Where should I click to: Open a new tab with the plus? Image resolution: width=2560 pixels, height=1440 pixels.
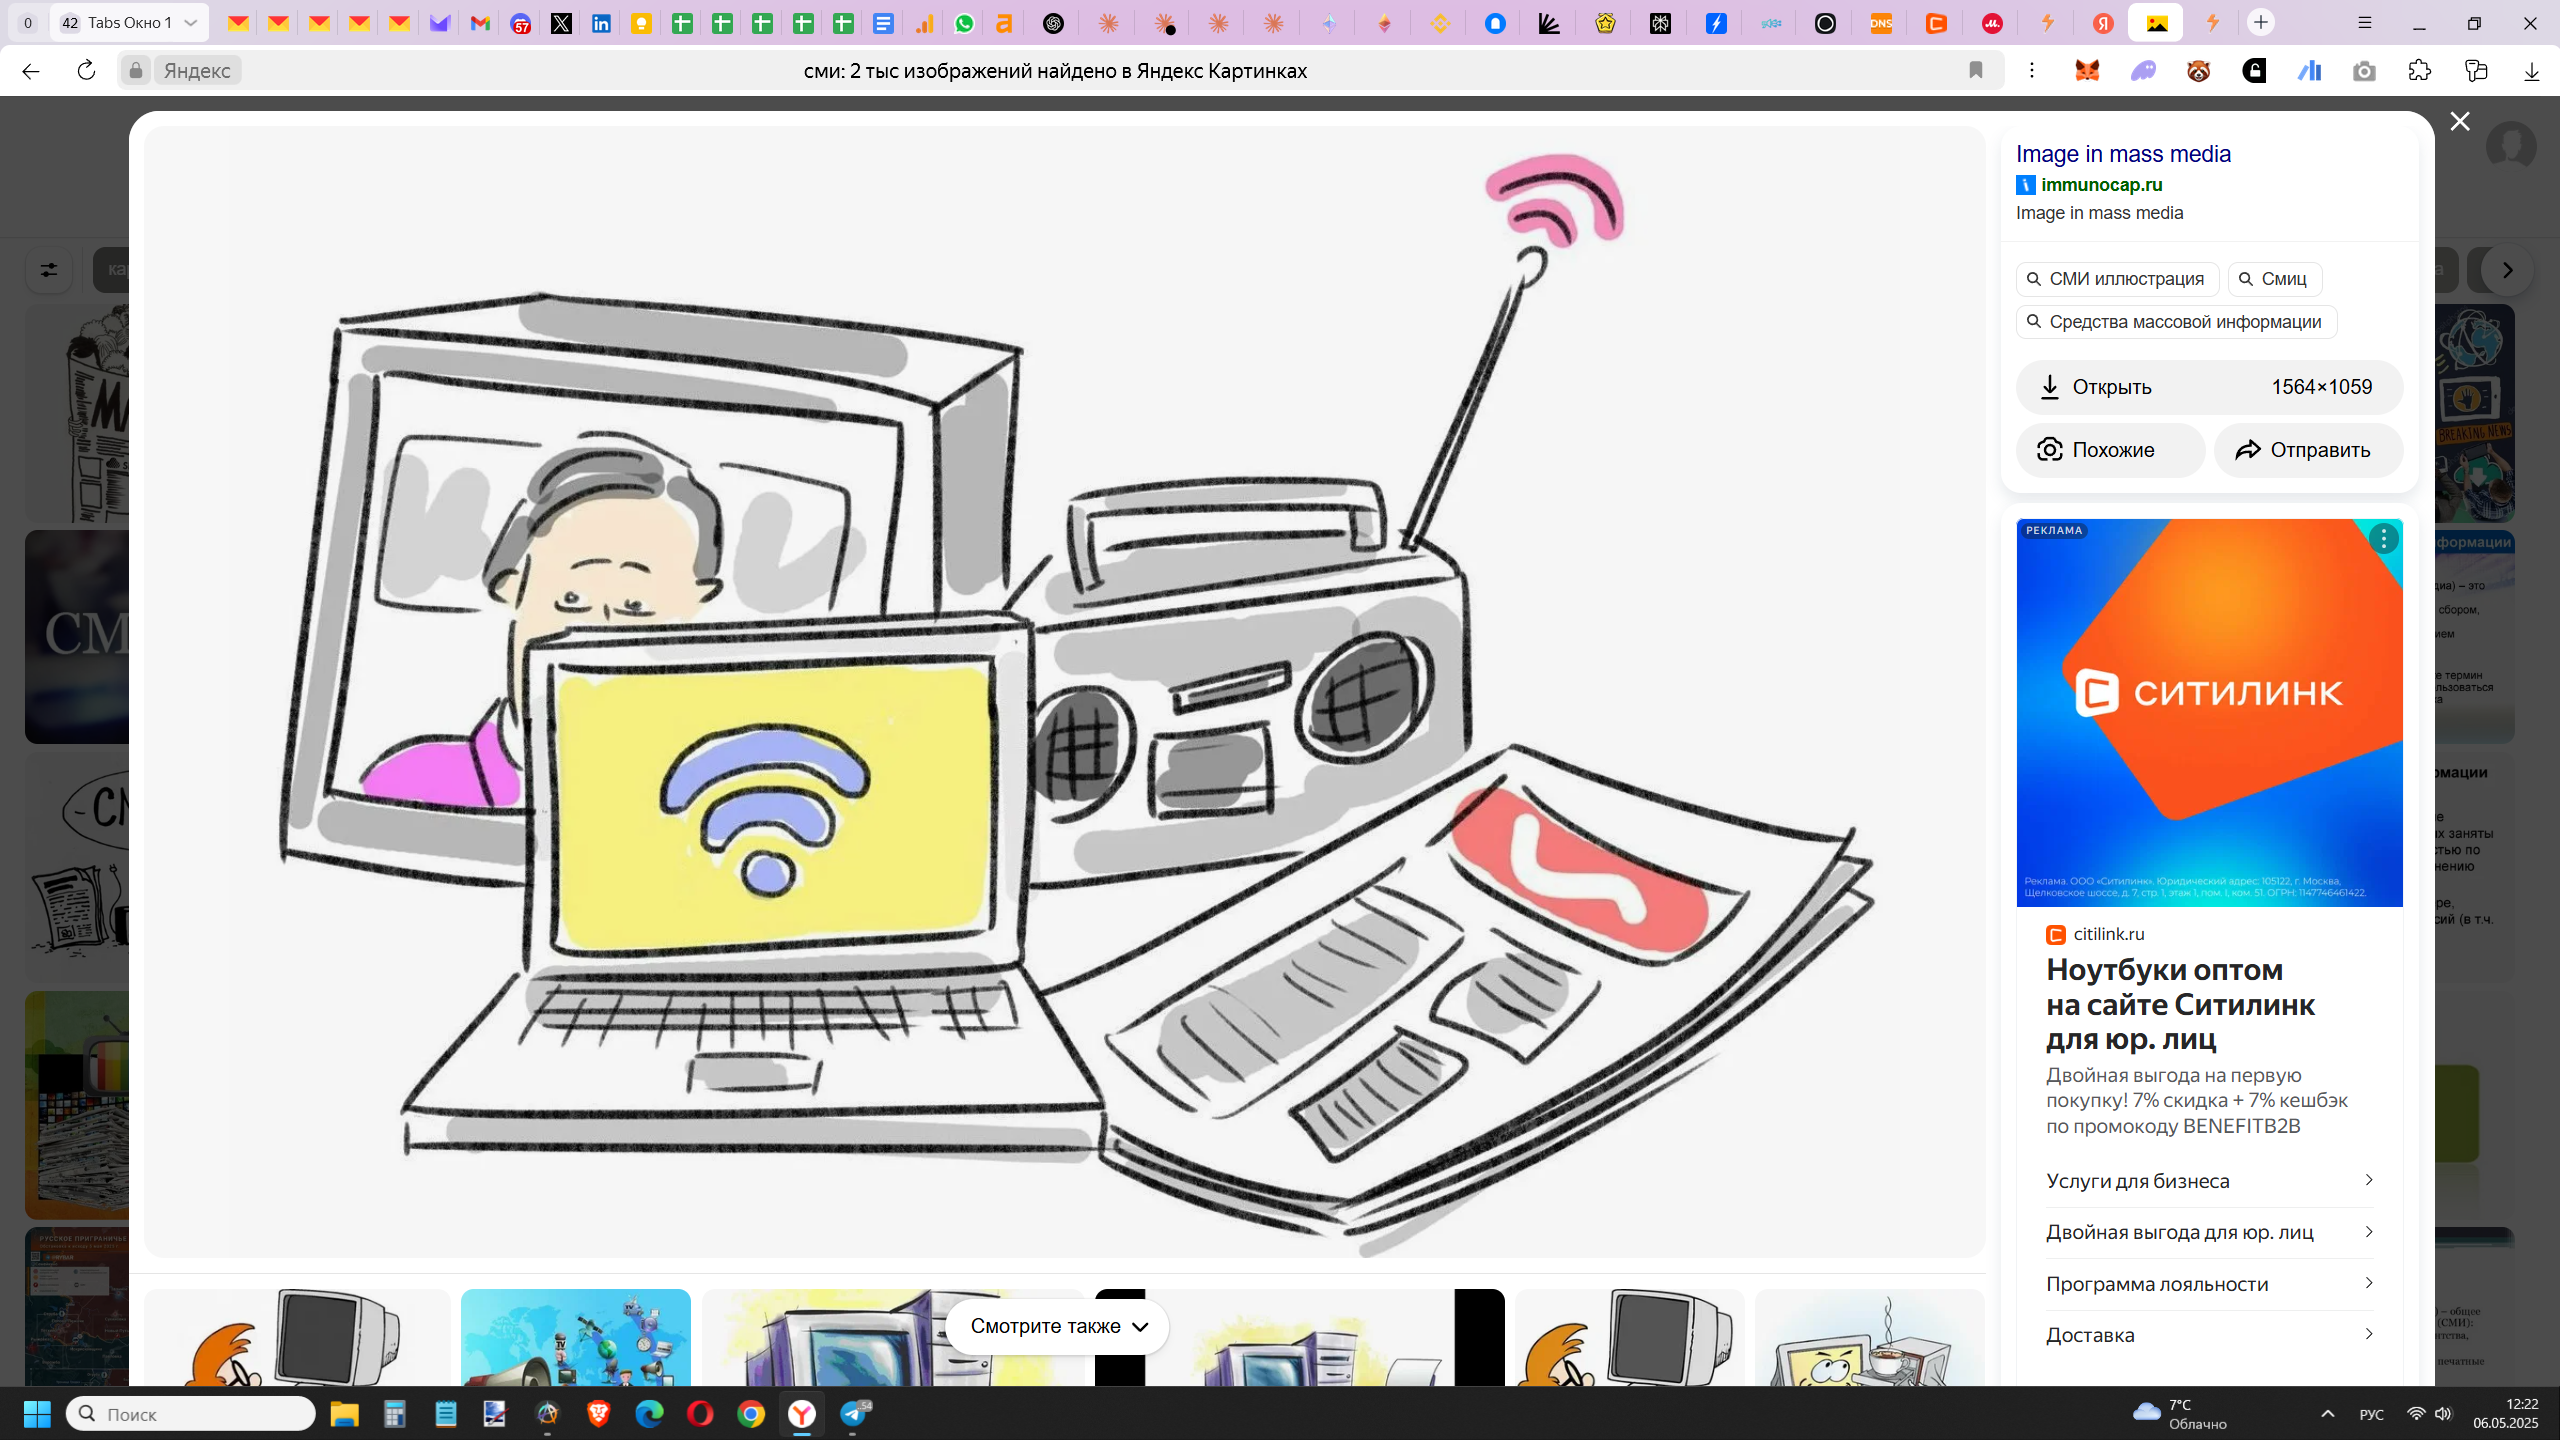click(2261, 22)
